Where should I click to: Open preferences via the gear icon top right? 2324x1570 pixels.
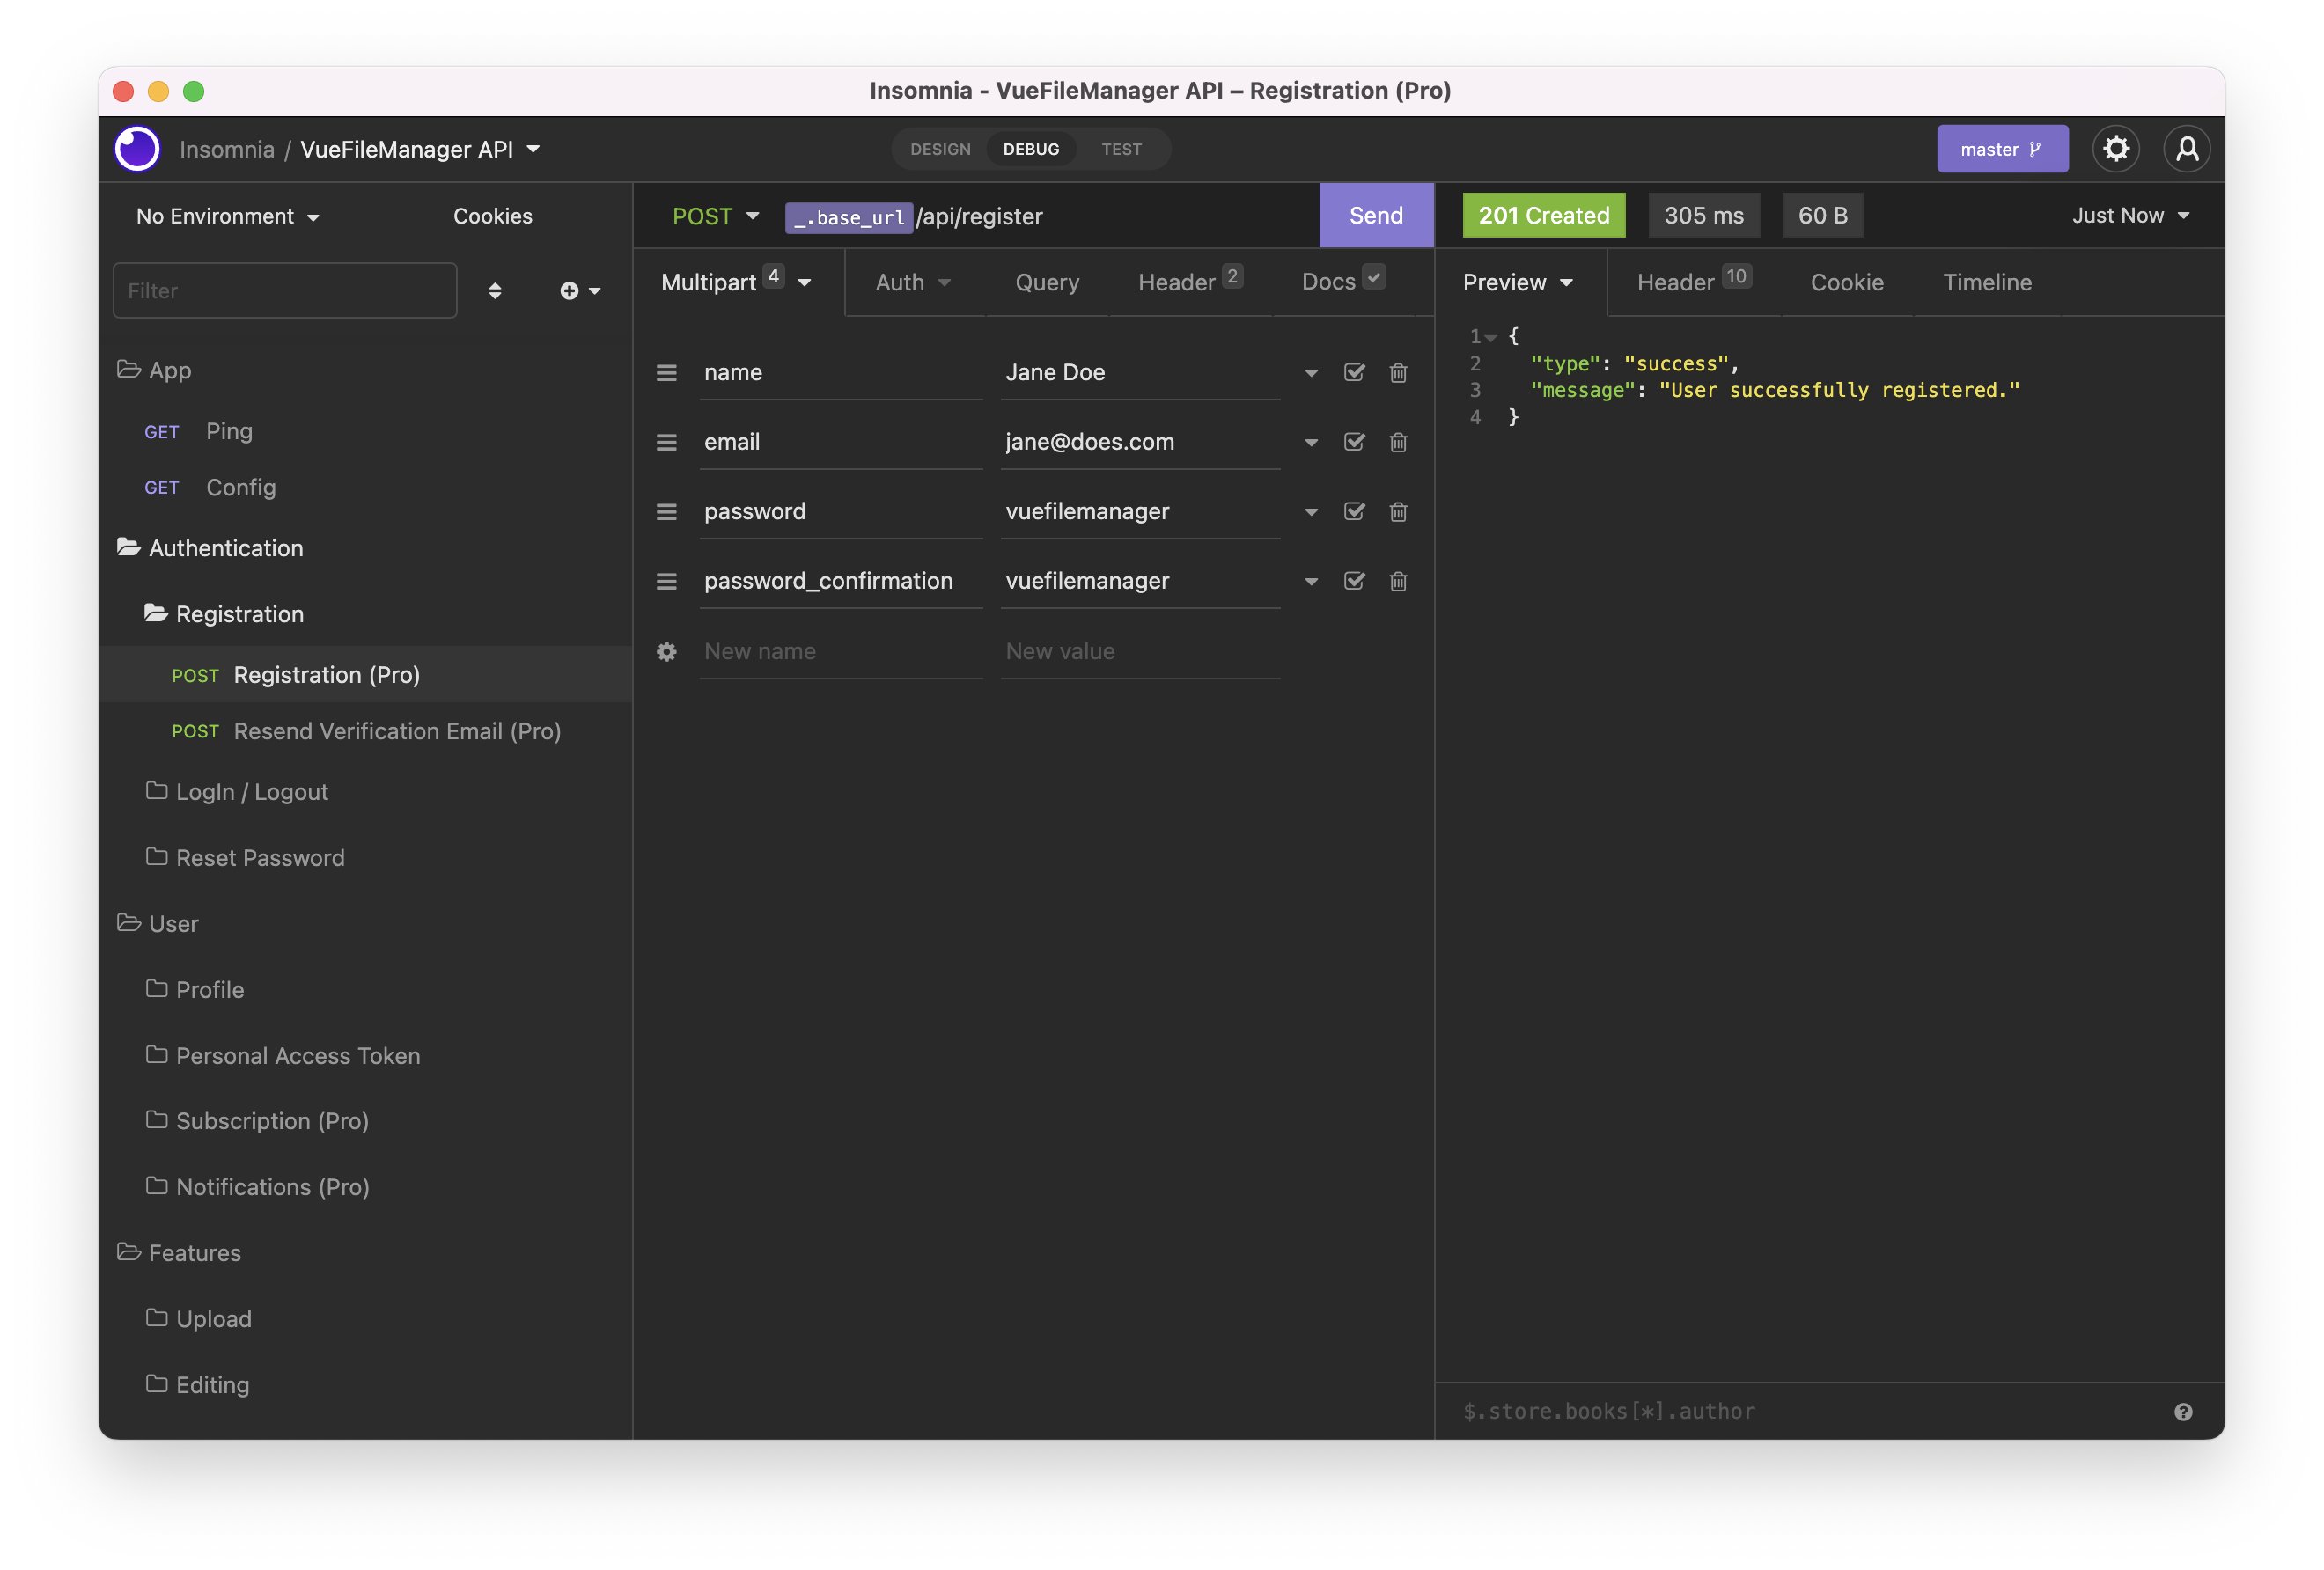(2116, 148)
